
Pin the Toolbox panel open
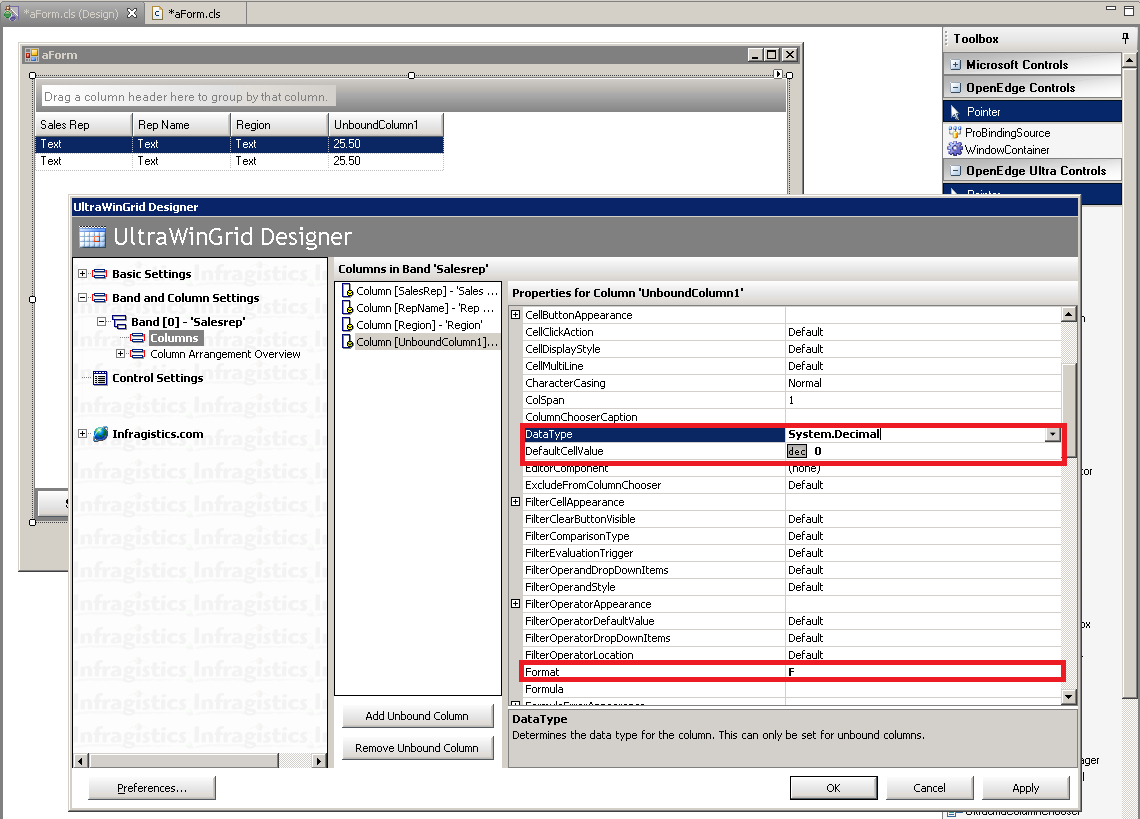(1125, 38)
